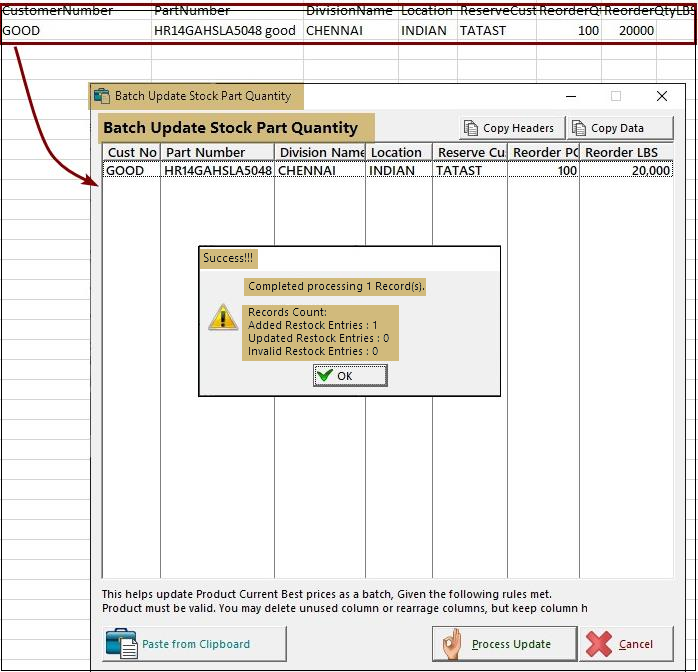Select the GOOD cell in the spreadsheet
Screen dimensions: 698x672
click(x=77, y=31)
